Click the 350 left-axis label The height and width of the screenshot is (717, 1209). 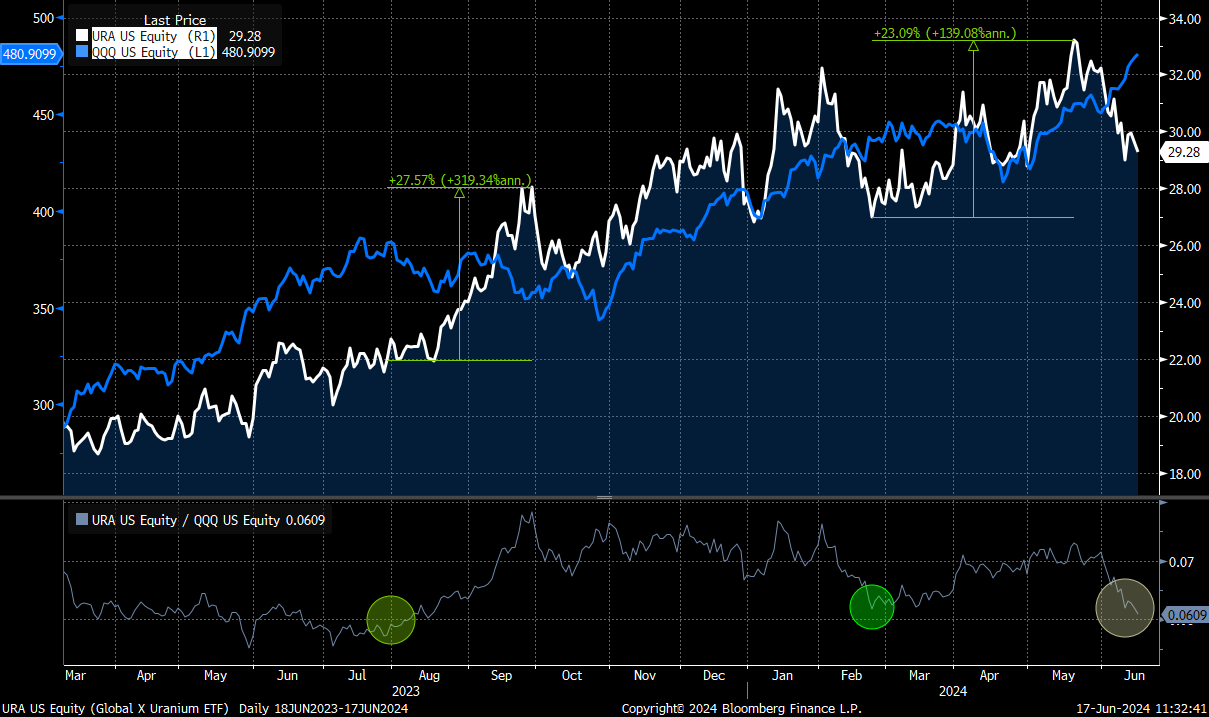tap(43, 309)
